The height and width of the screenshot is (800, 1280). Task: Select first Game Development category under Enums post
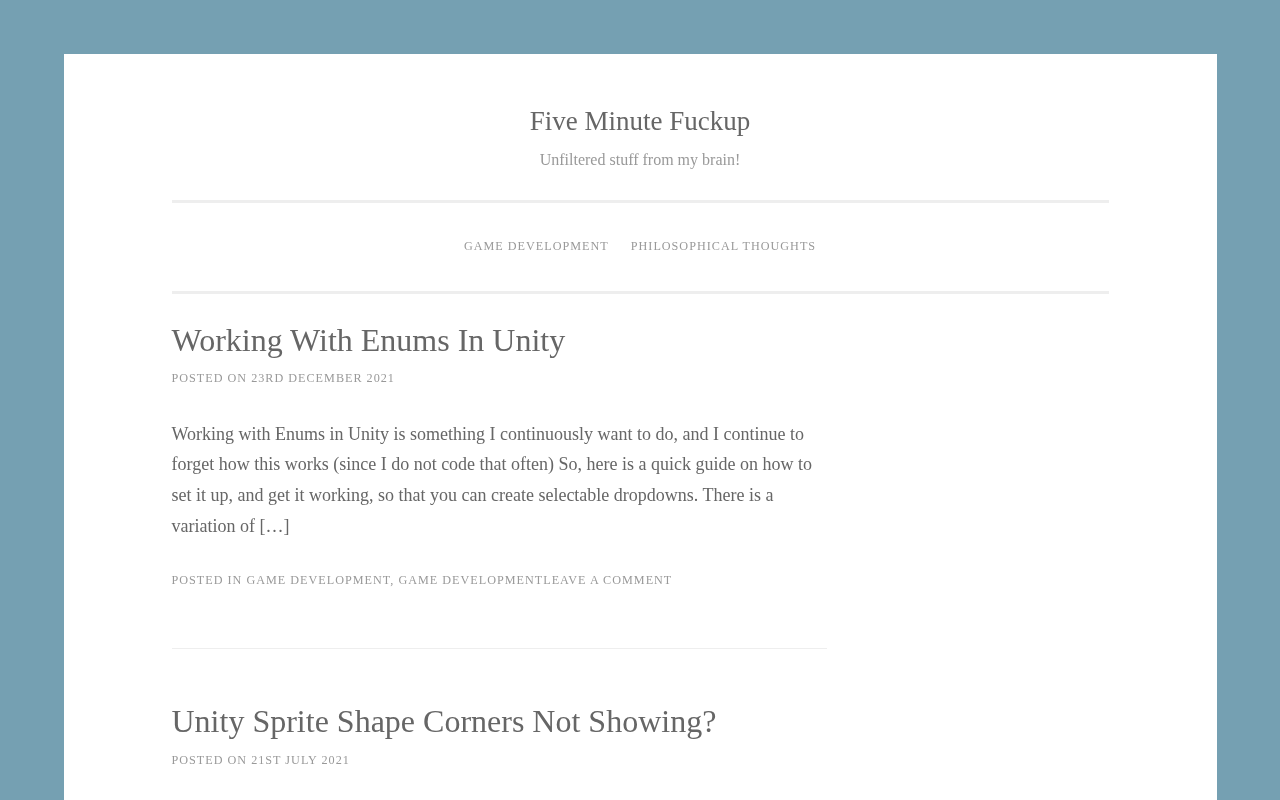[x=318, y=580]
